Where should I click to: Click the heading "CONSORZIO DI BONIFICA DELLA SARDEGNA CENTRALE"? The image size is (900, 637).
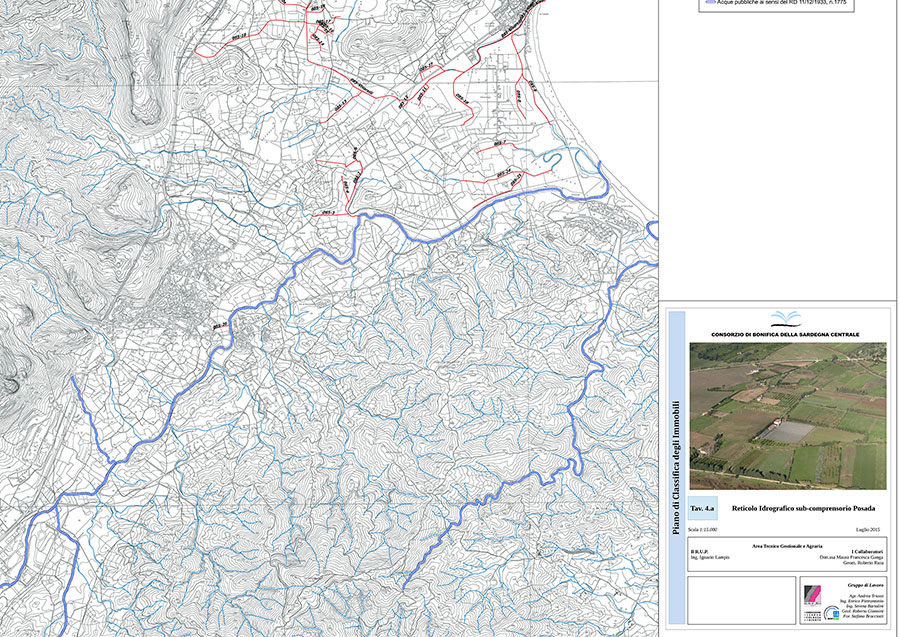click(785, 335)
